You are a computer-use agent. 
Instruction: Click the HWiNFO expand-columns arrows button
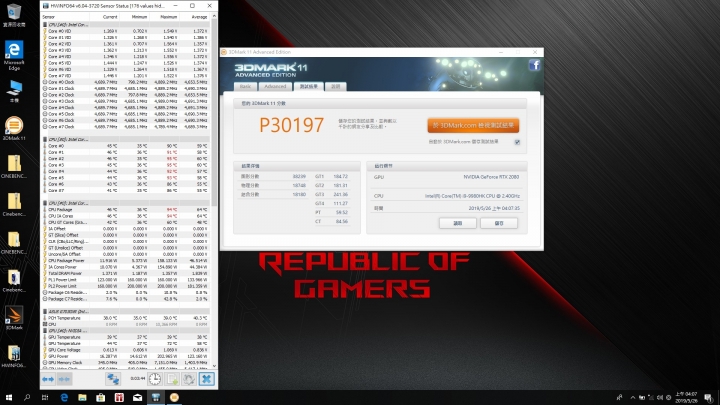coord(48,379)
